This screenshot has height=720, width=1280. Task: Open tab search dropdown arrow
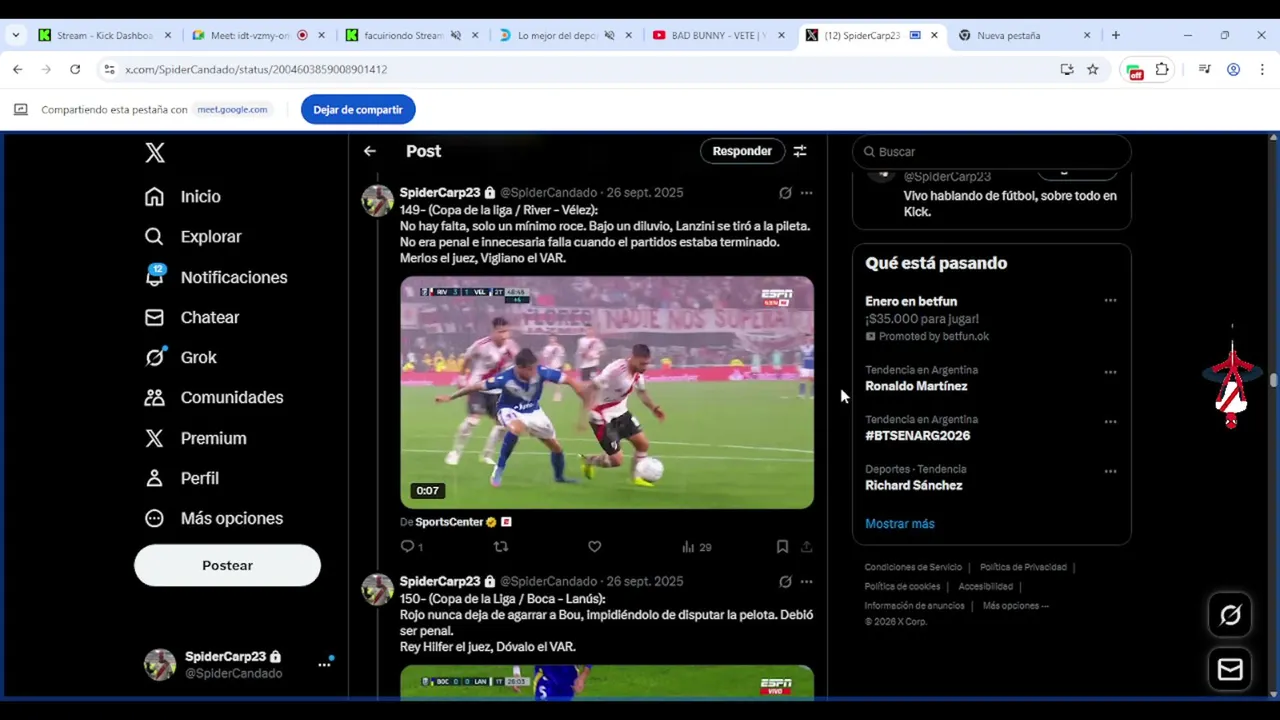[15, 35]
